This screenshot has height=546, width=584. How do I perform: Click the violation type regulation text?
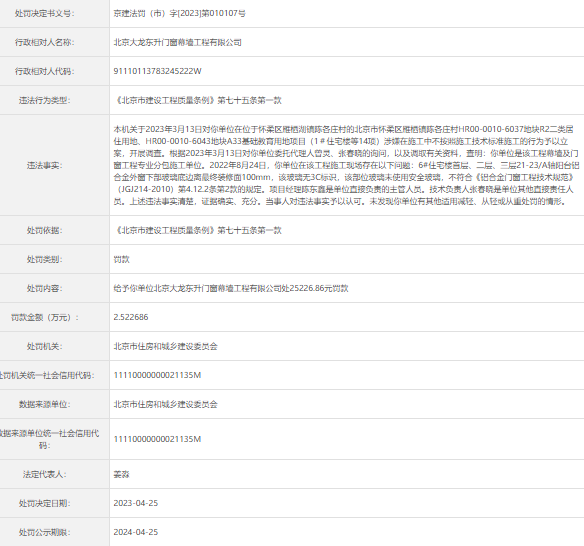click(x=197, y=100)
